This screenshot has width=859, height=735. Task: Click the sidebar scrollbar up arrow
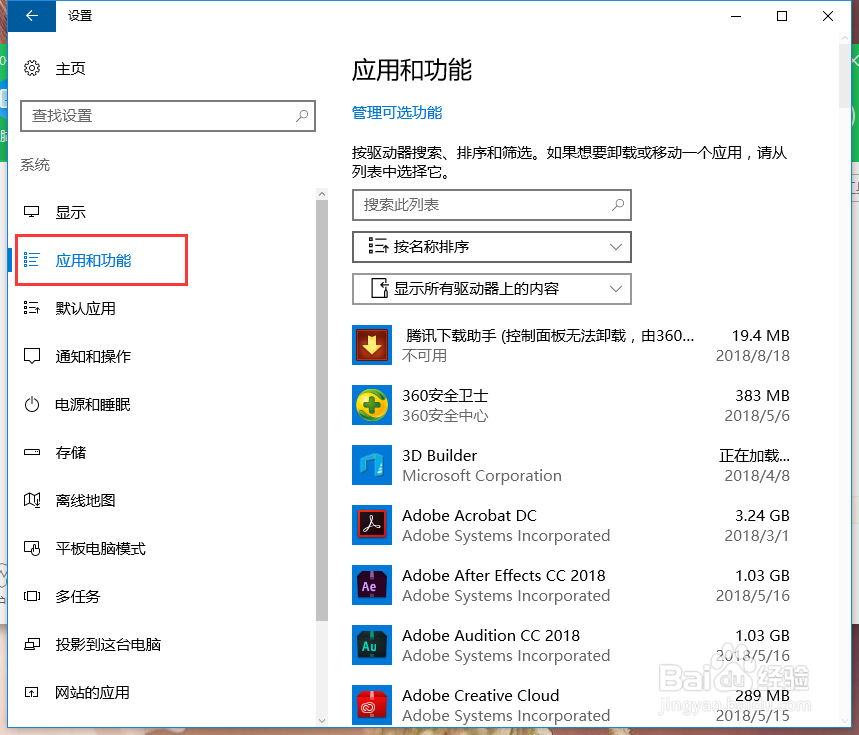322,194
